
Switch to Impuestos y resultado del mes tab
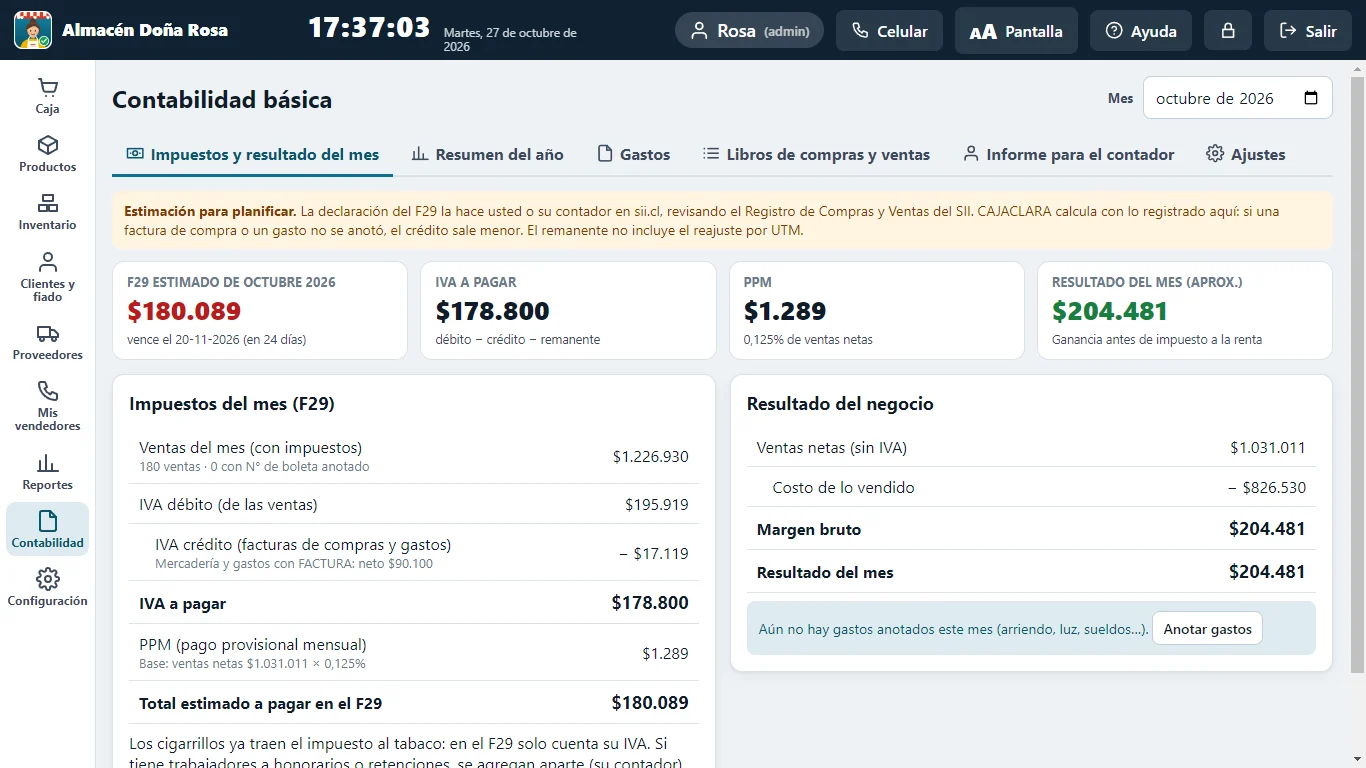click(252, 154)
